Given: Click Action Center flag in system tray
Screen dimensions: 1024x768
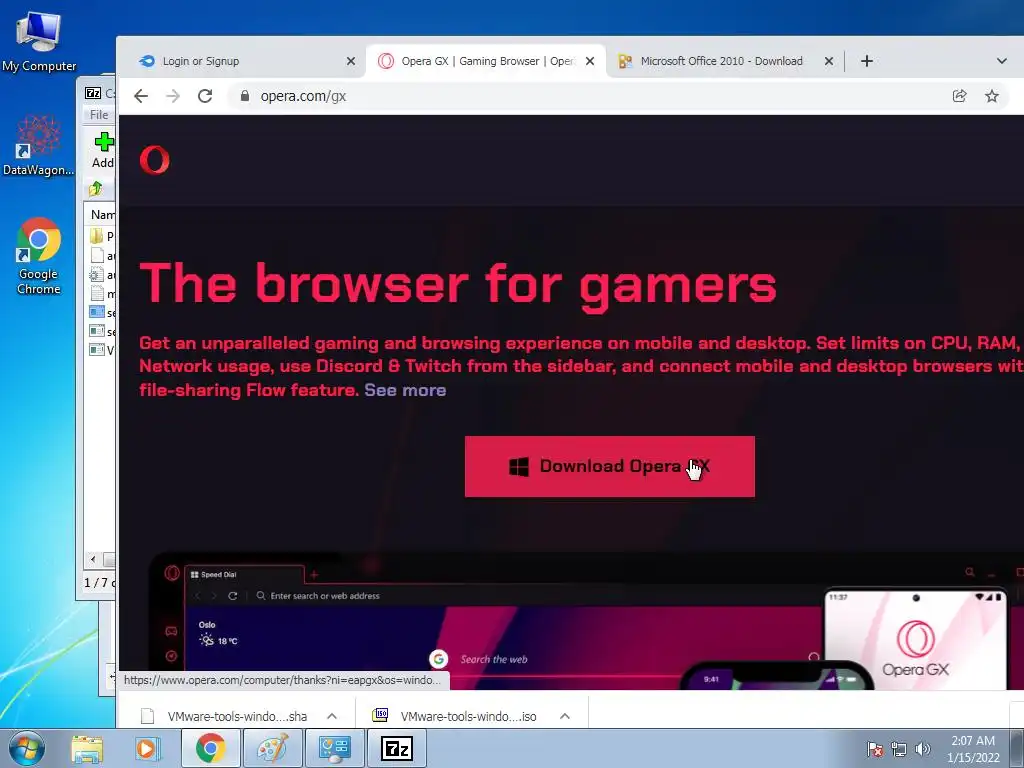Looking at the screenshot, I should click(875, 749).
